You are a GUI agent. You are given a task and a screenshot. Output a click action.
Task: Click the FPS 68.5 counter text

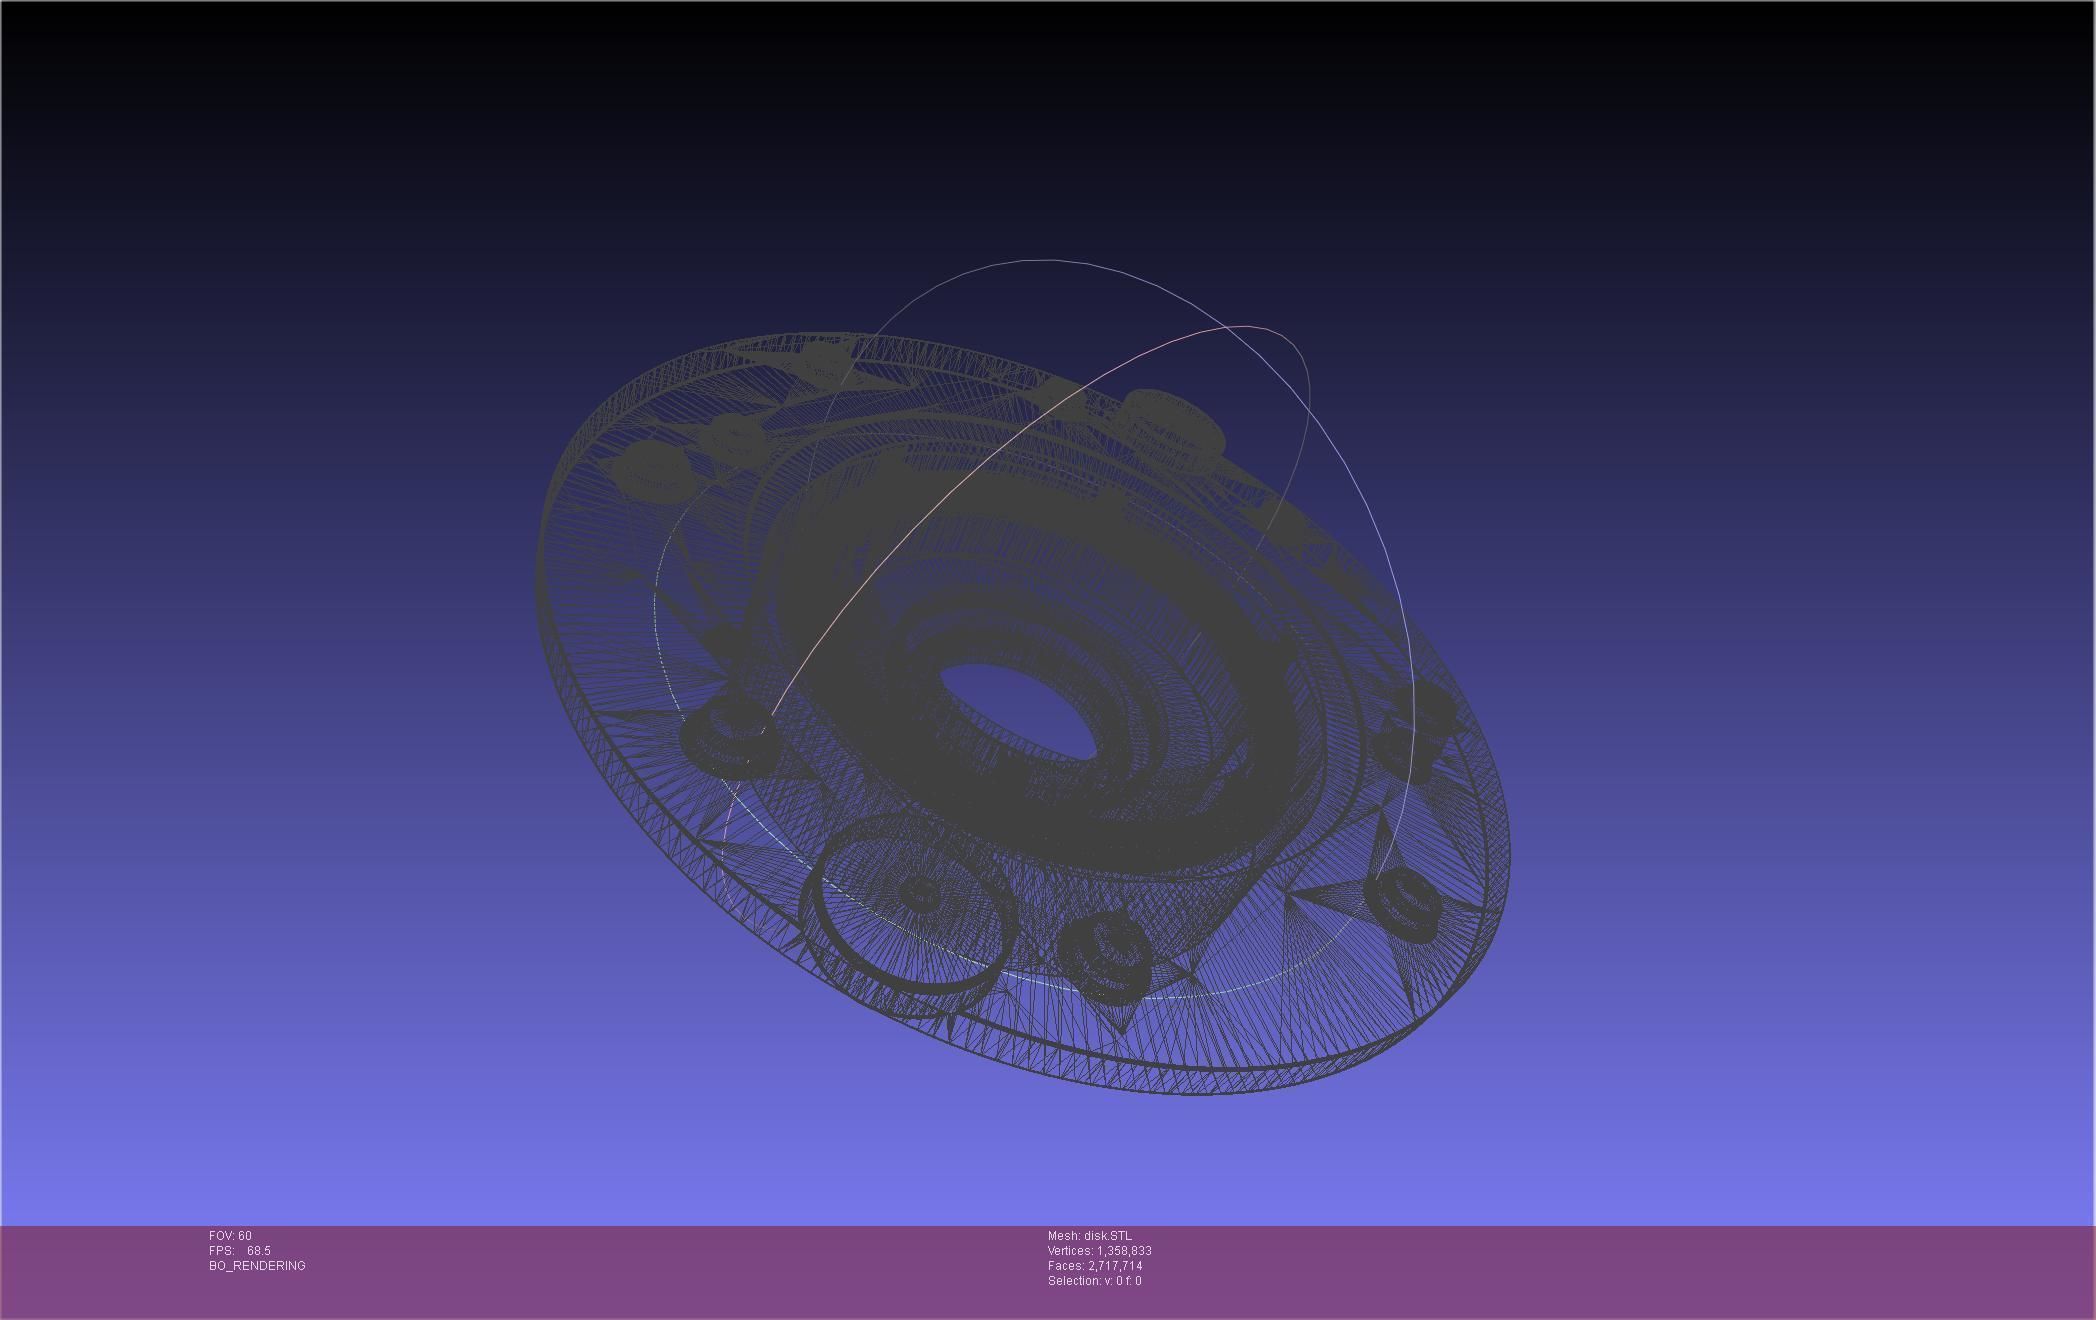pos(240,1251)
